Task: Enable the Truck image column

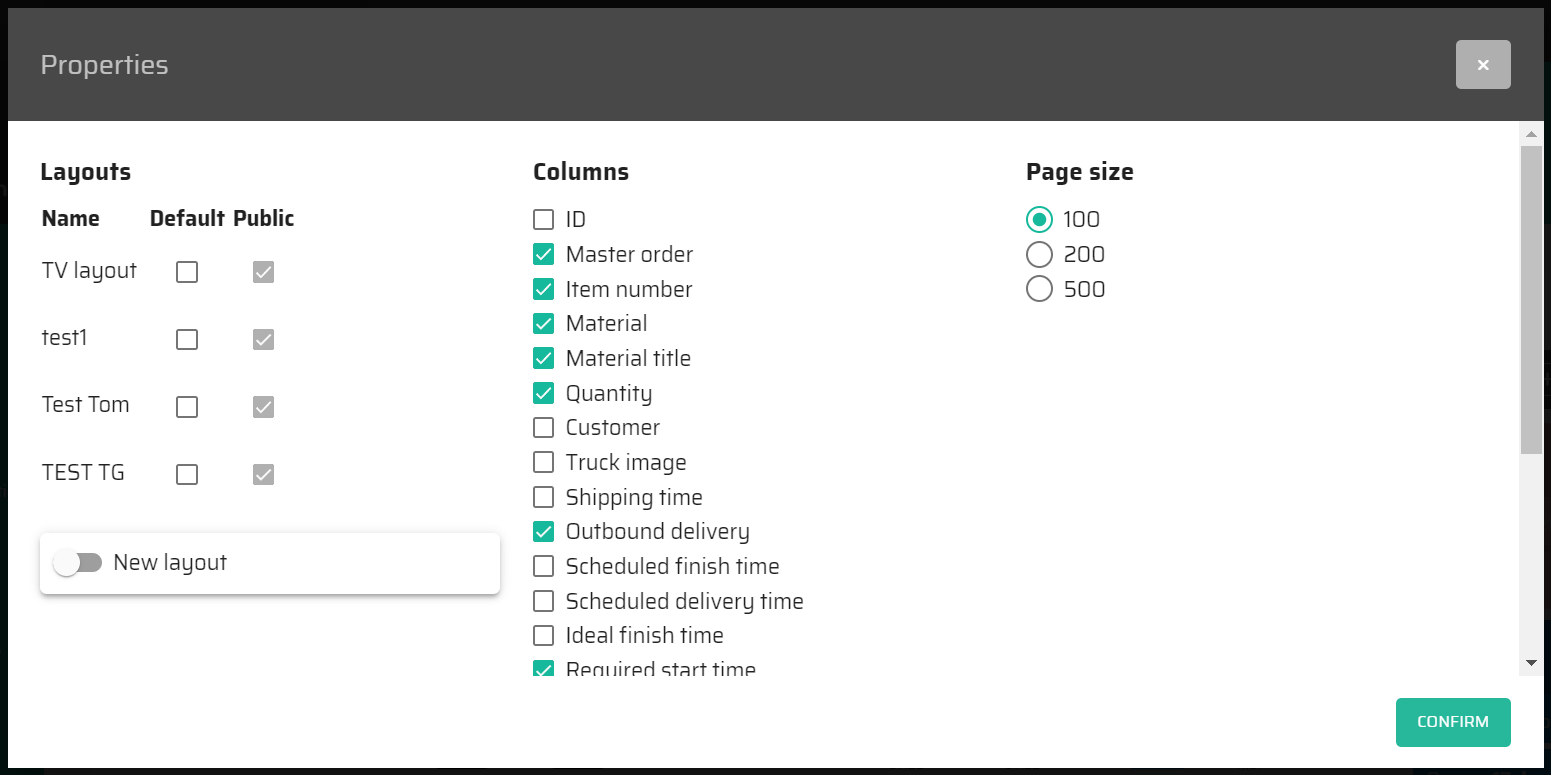Action: coord(543,462)
